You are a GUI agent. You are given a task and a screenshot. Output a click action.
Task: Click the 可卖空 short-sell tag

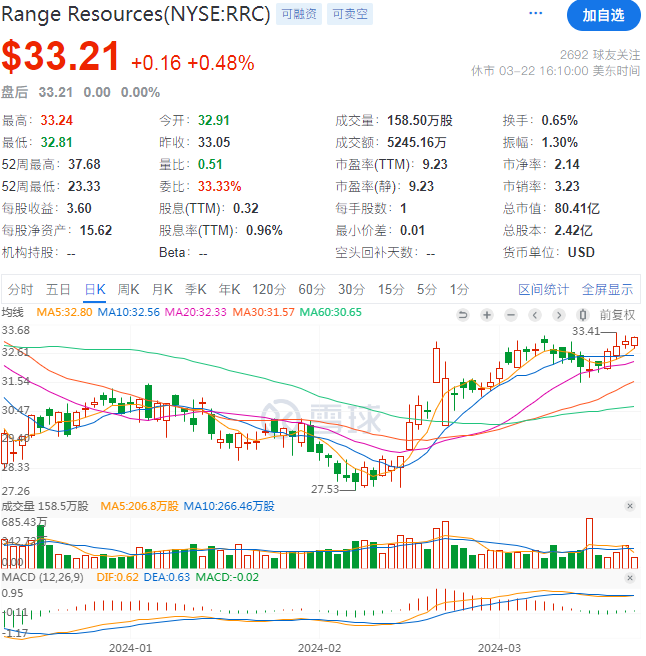click(350, 14)
